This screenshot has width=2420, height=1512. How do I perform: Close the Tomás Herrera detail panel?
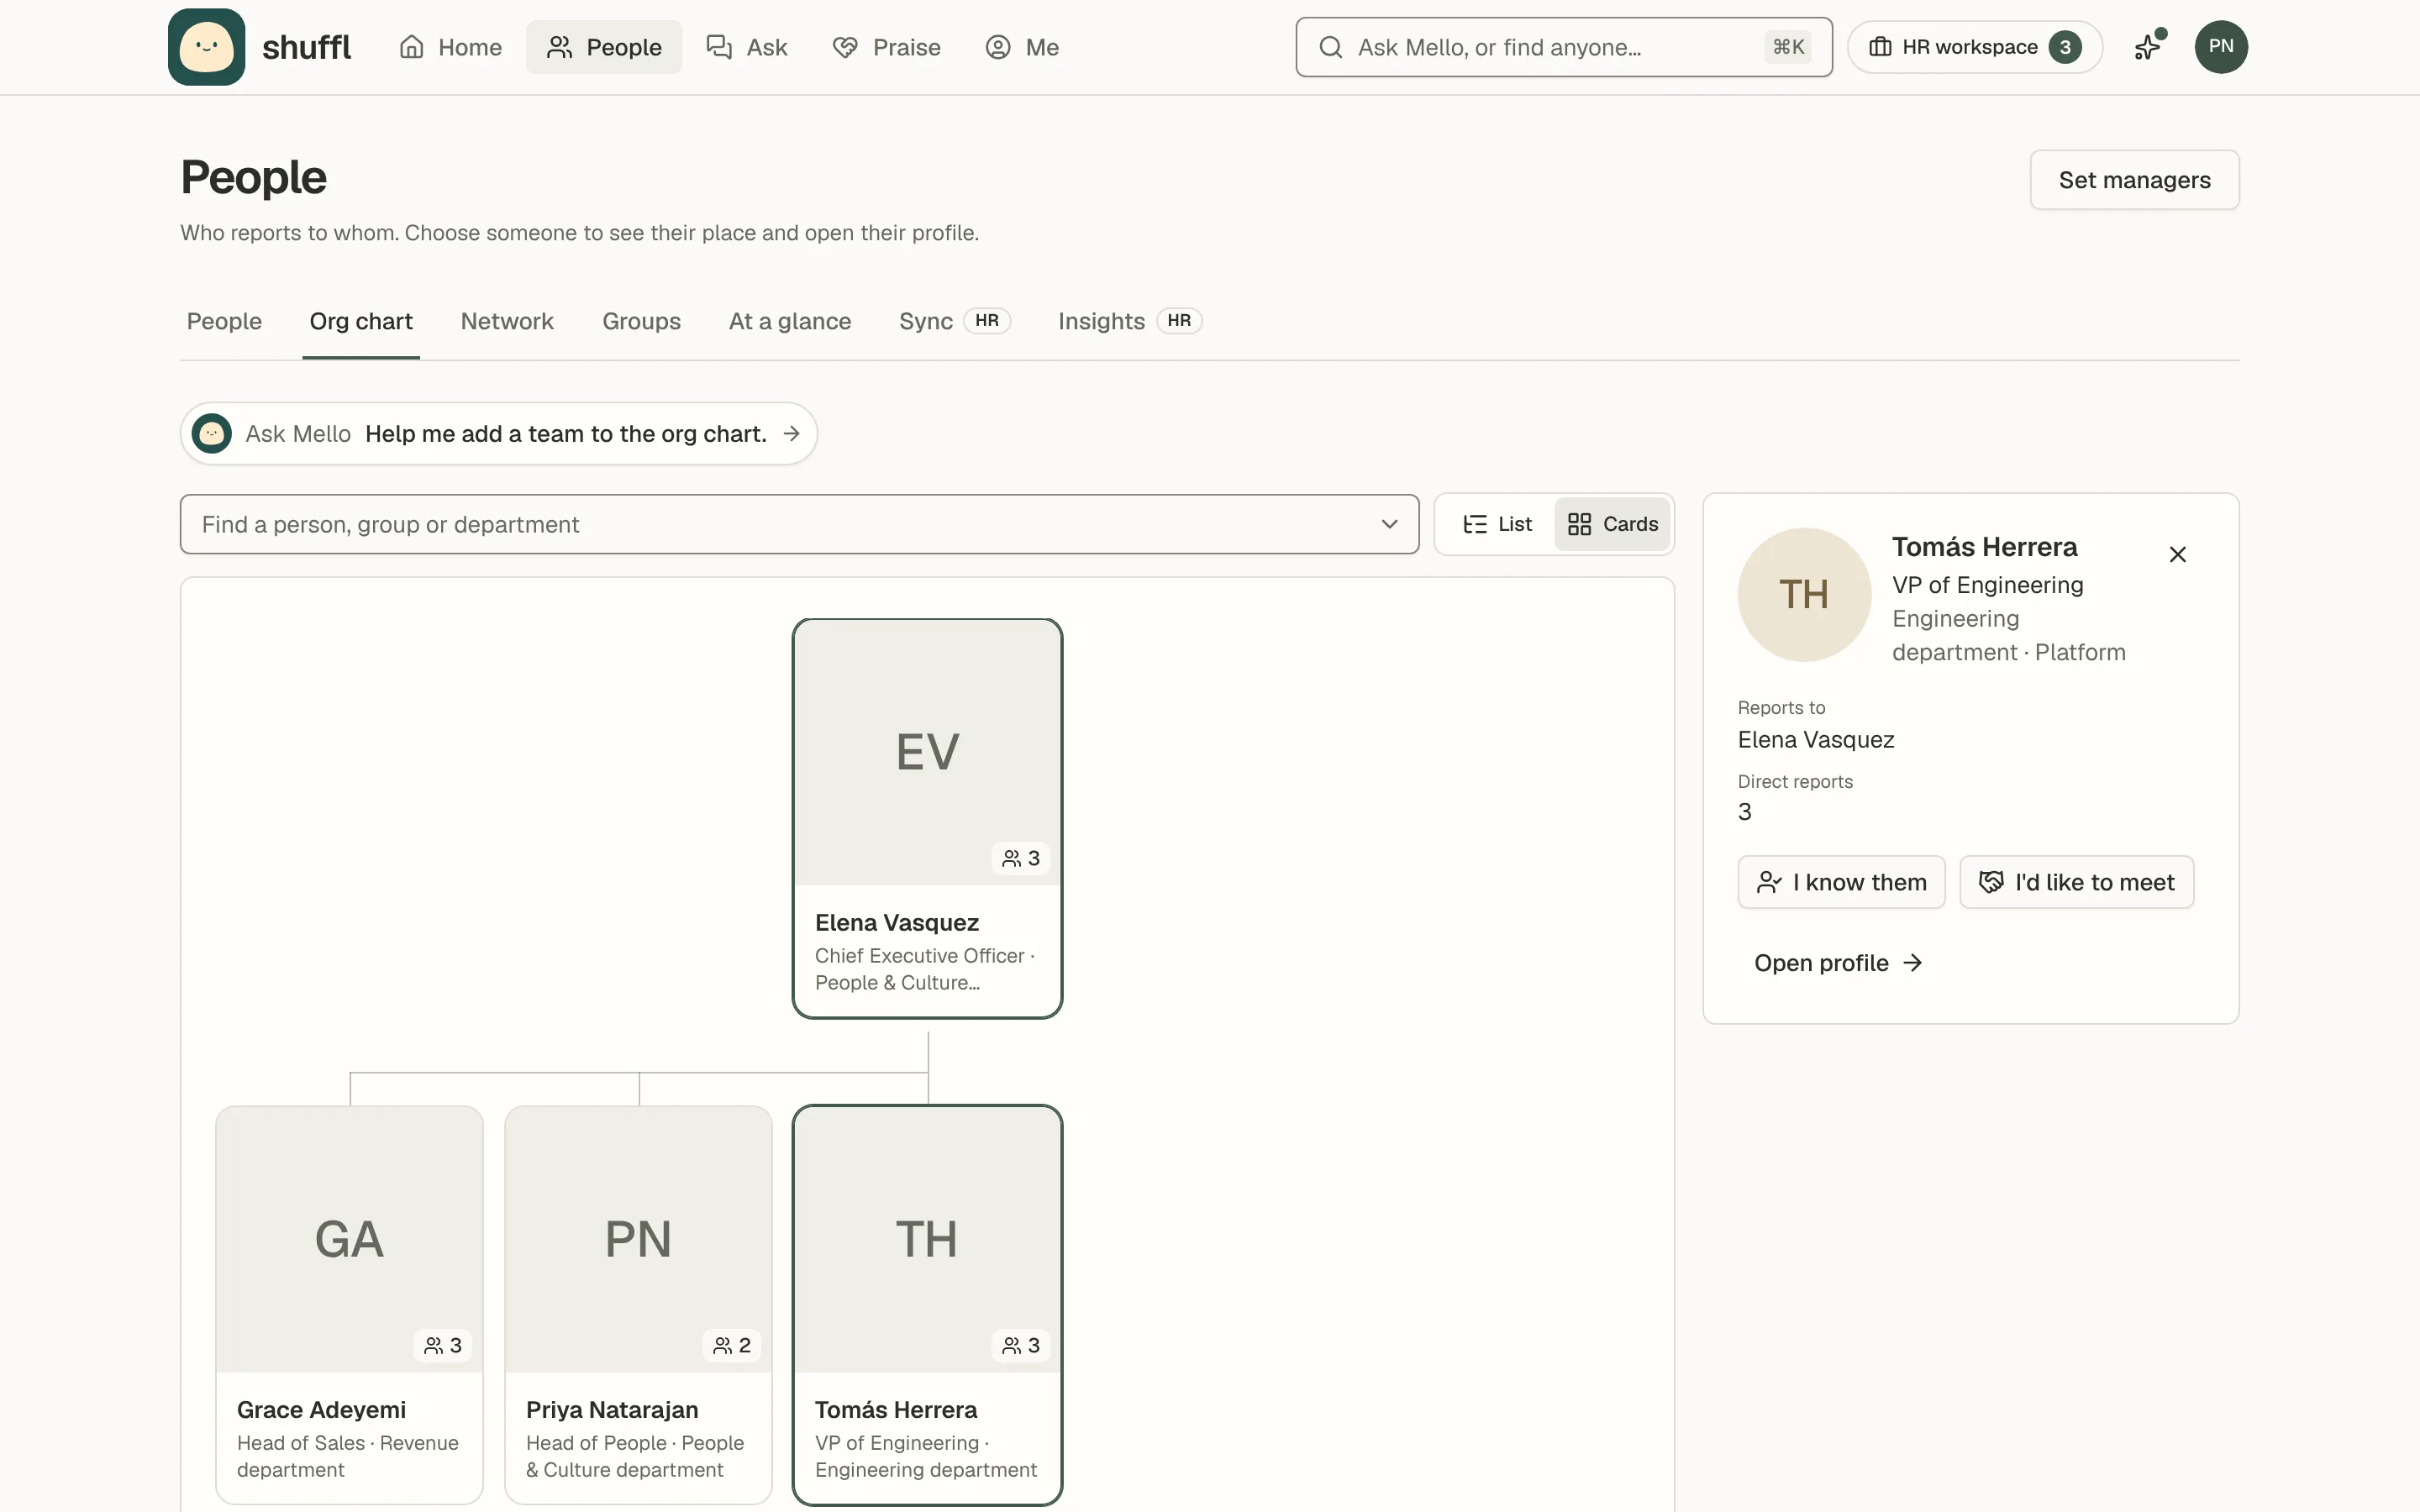coord(2177,554)
